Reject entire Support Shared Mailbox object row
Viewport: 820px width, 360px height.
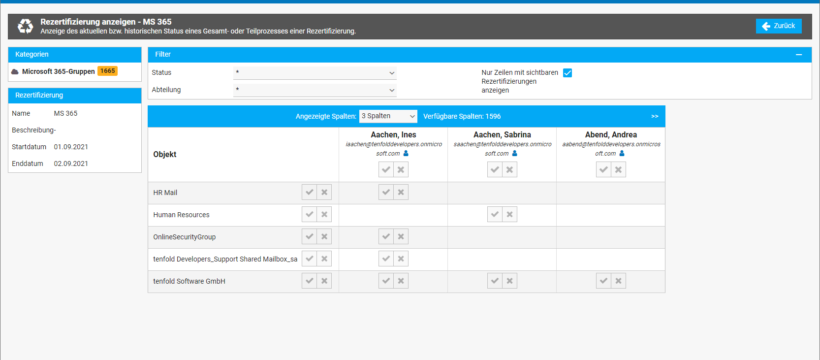click(x=324, y=259)
